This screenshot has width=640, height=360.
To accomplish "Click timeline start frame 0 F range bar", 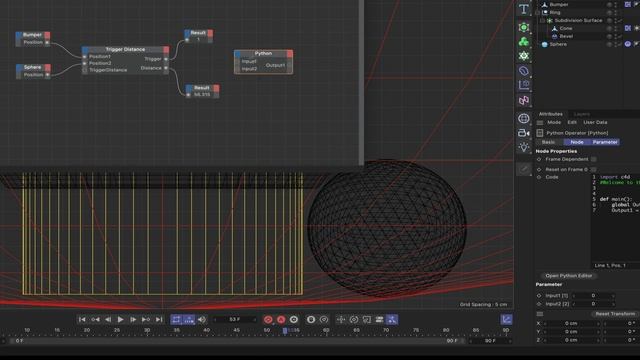I will [x=19, y=340].
